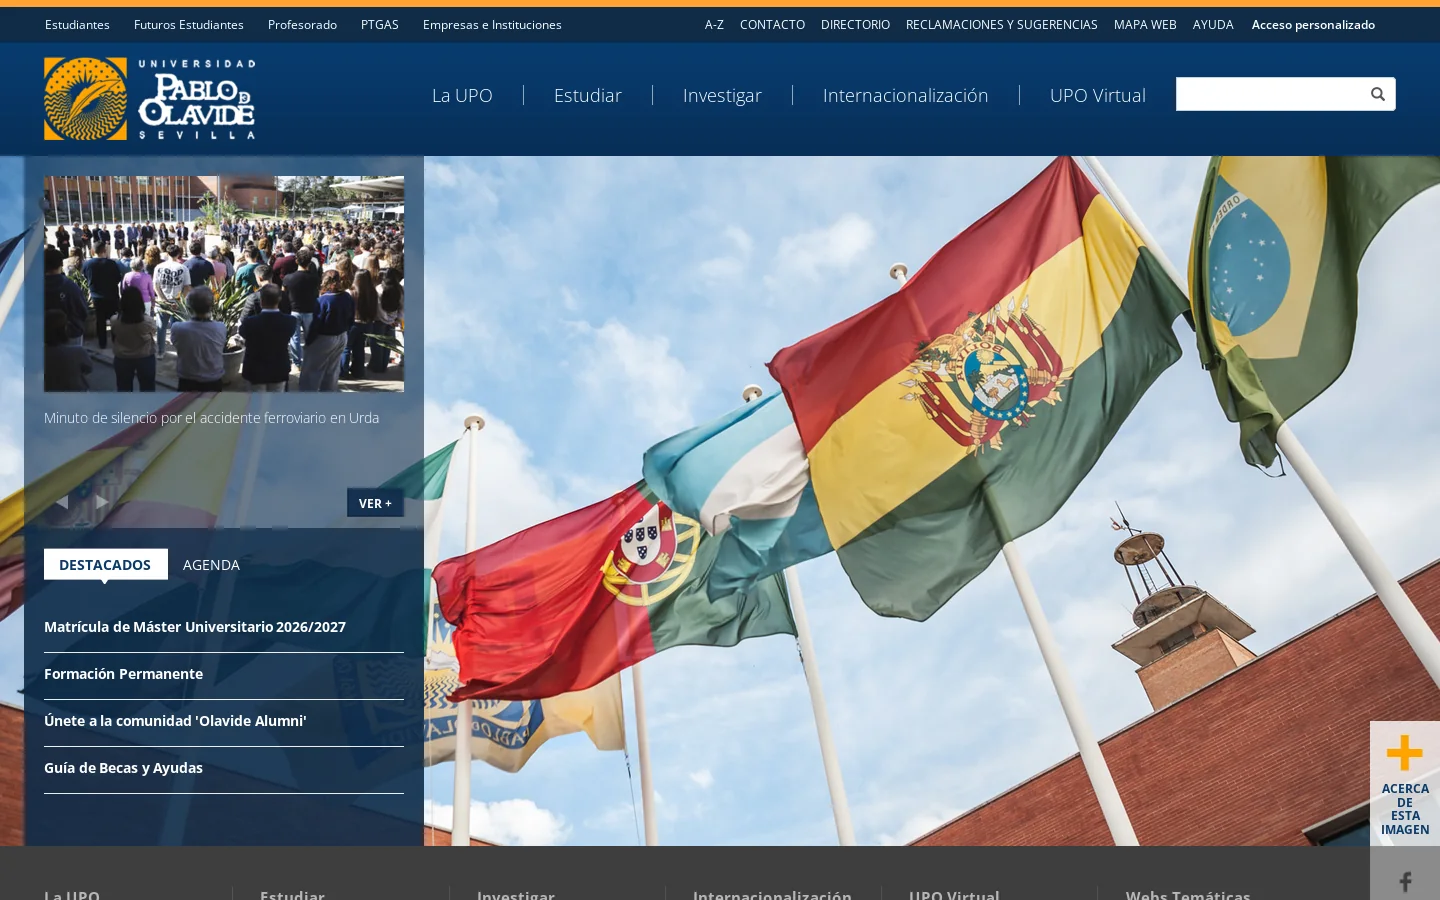Click the footer UPO Virtual heading
The width and height of the screenshot is (1440, 900).
[954, 894]
